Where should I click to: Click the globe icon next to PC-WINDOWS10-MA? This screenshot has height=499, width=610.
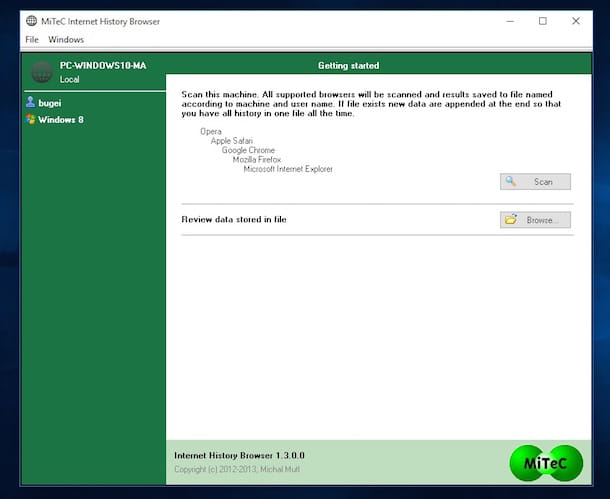click(x=42, y=72)
